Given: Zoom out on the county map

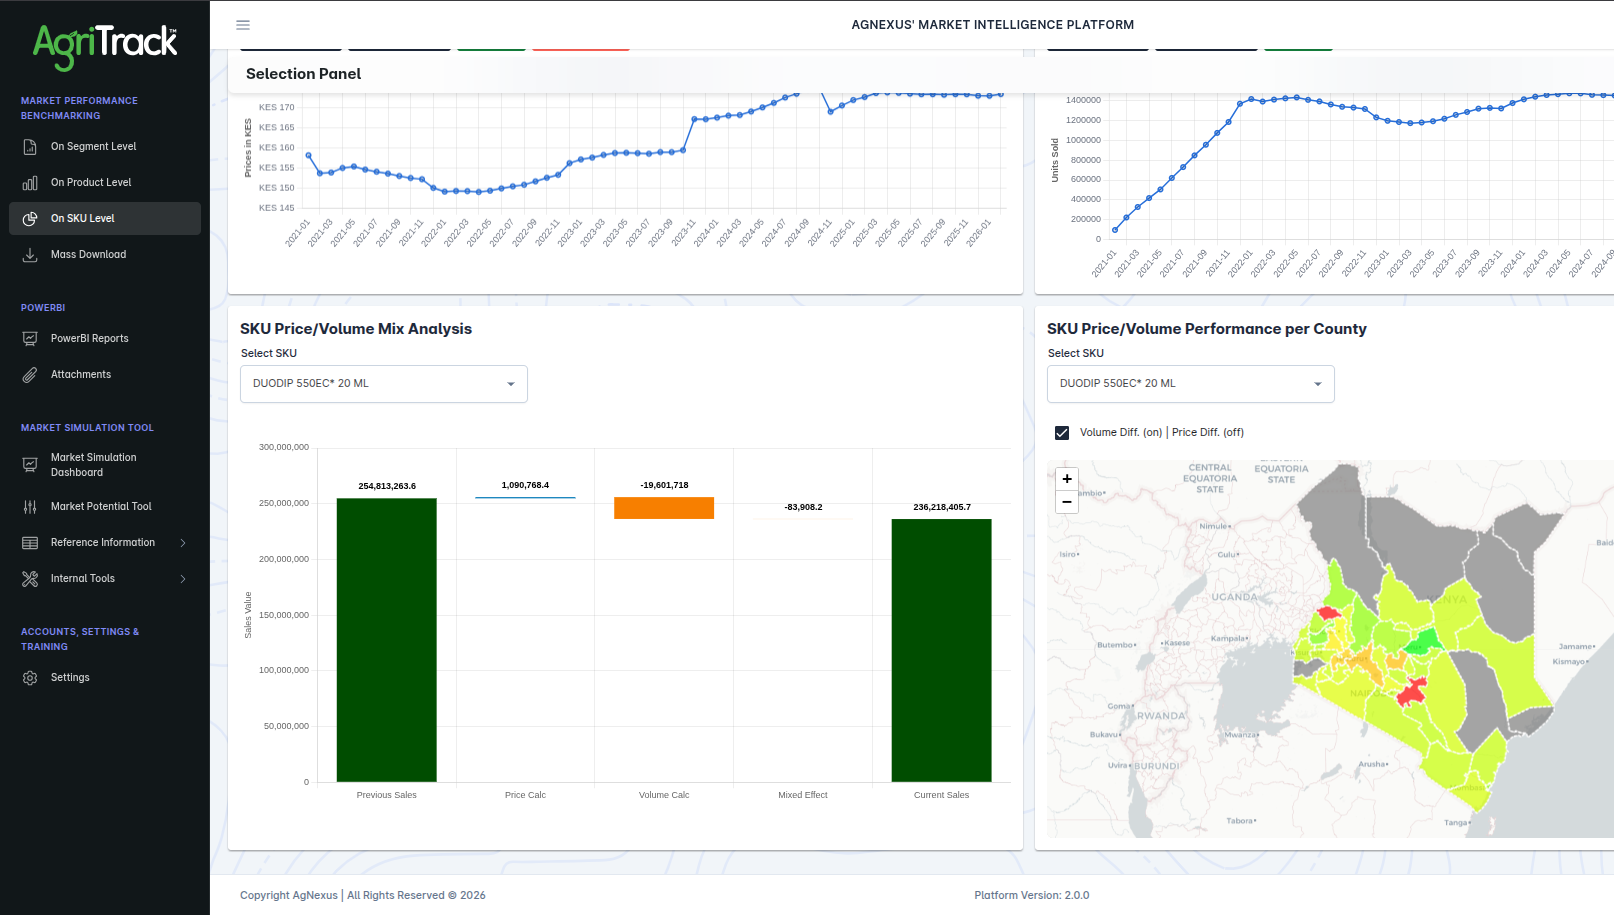Looking at the screenshot, I should pos(1067,502).
